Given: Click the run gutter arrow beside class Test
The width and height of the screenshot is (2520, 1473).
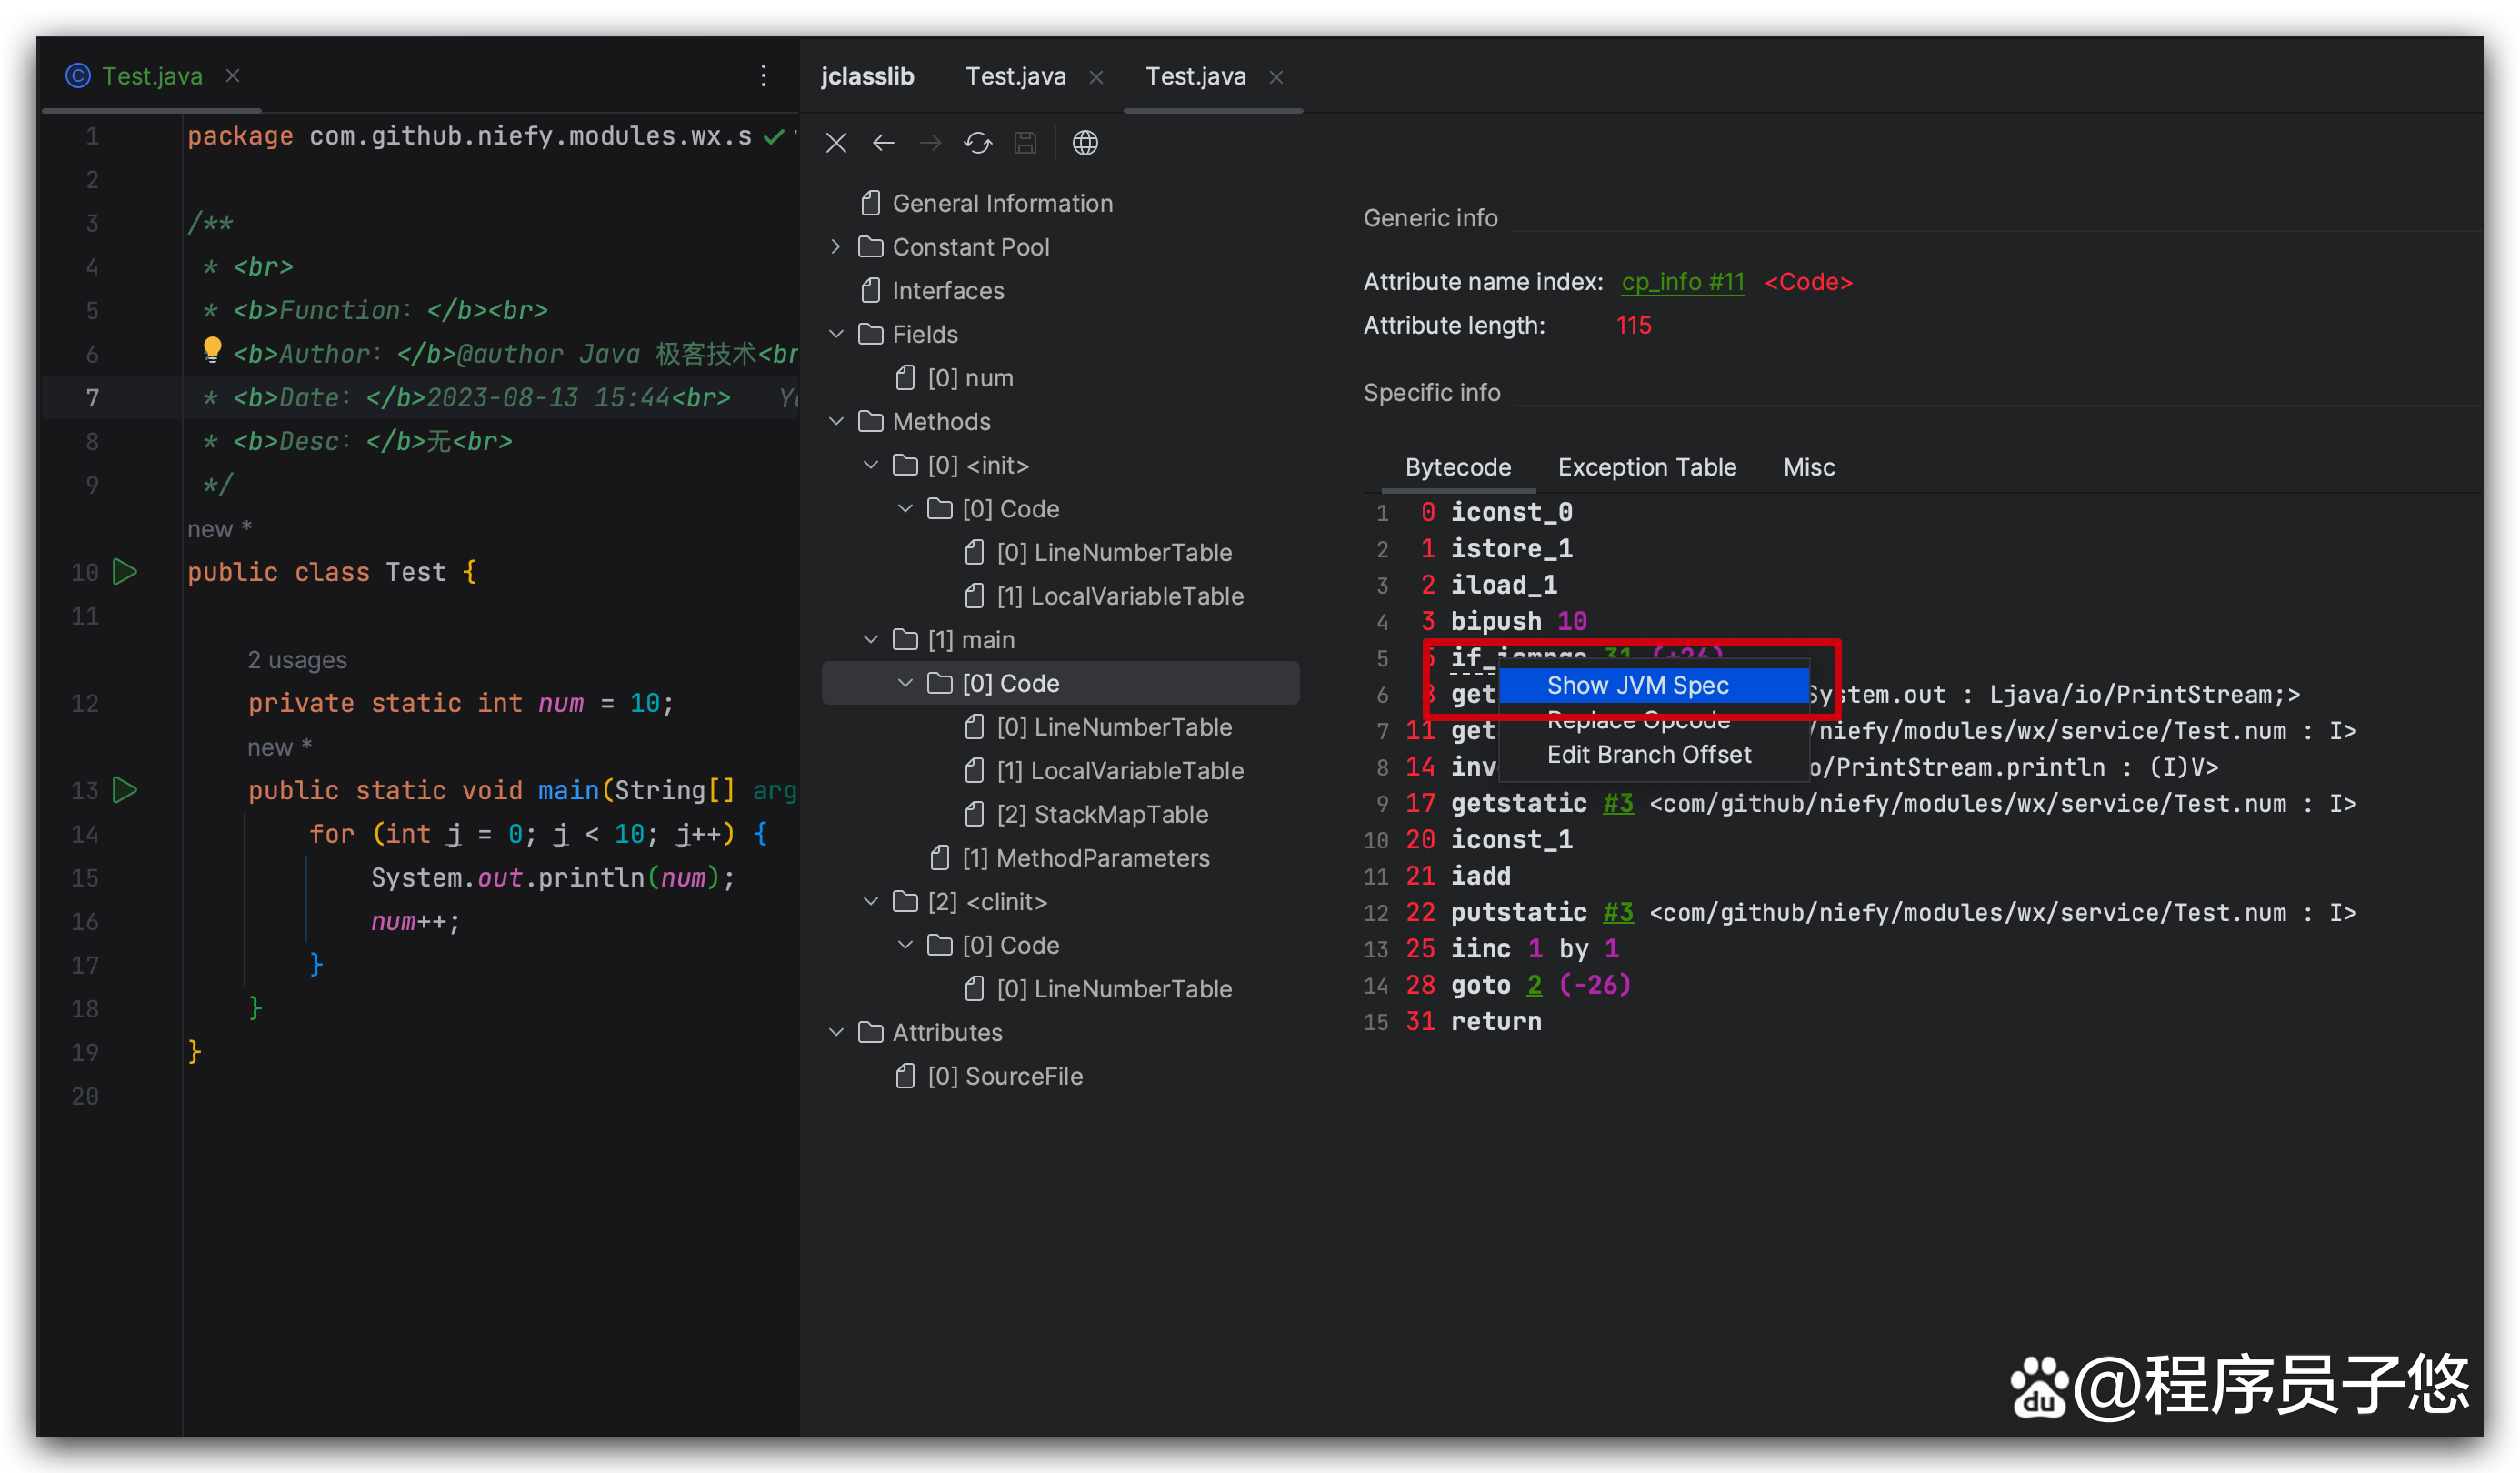Looking at the screenshot, I should 125,572.
